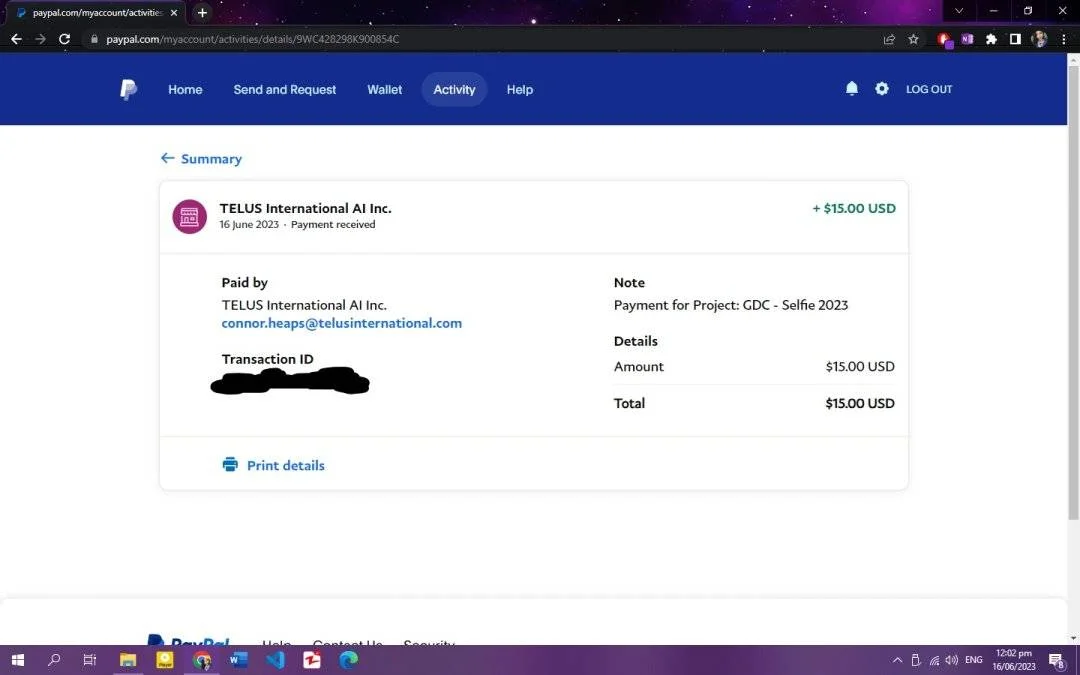
Task: Switch to the paypal.com browser tab
Action: coord(96,12)
